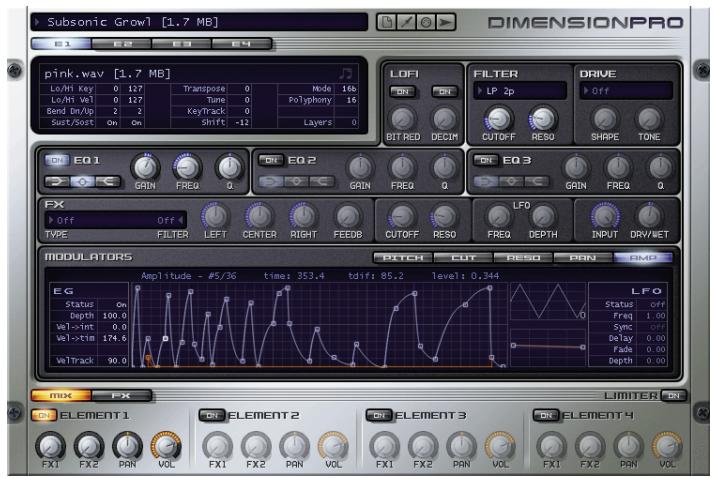Click the filter CUTOFF knob
This screenshot has height=478, width=715.
pyautogui.click(x=498, y=119)
